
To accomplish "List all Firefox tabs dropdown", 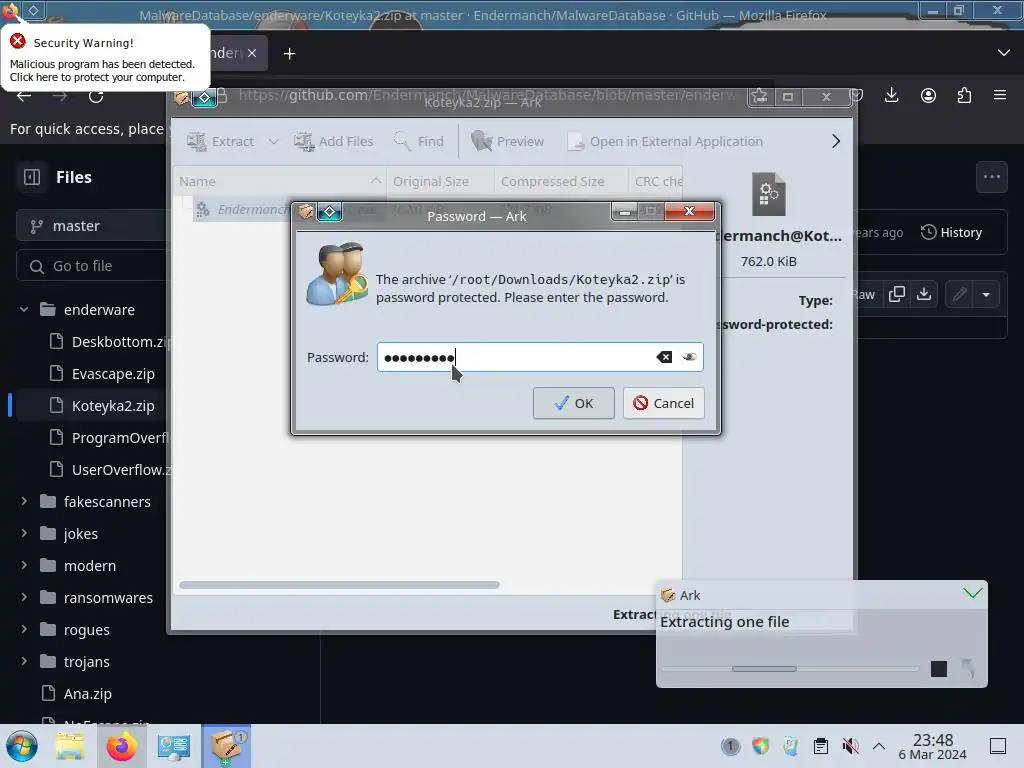I will click(x=1004, y=53).
